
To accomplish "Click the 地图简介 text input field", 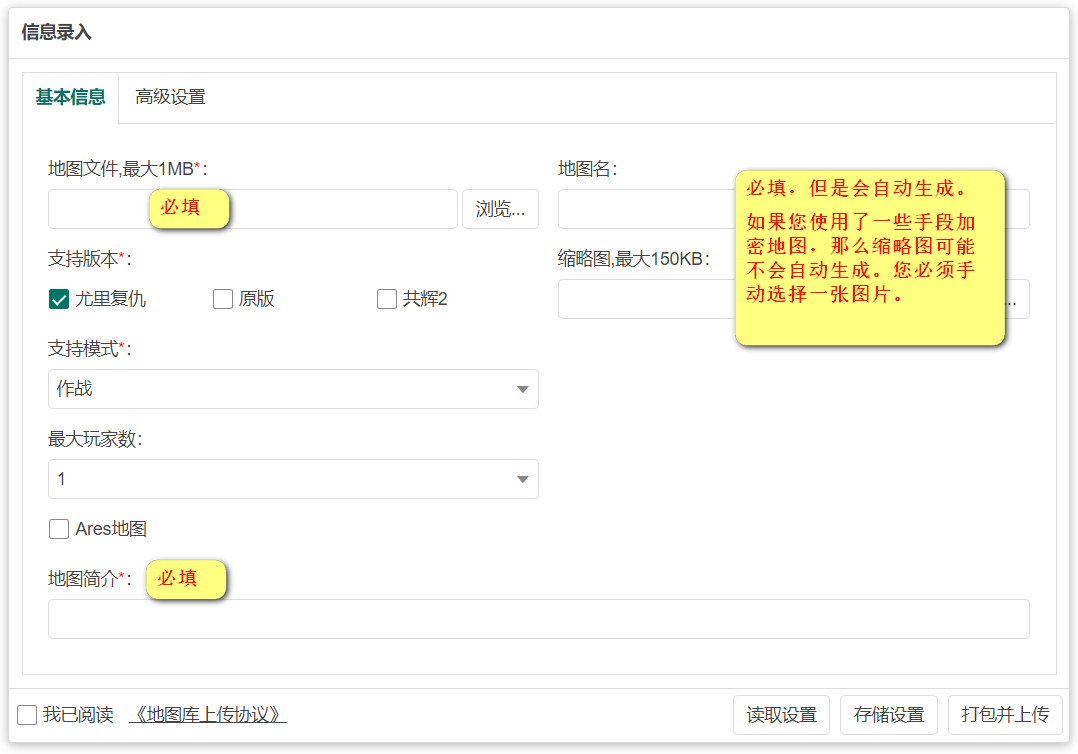I will [538, 619].
